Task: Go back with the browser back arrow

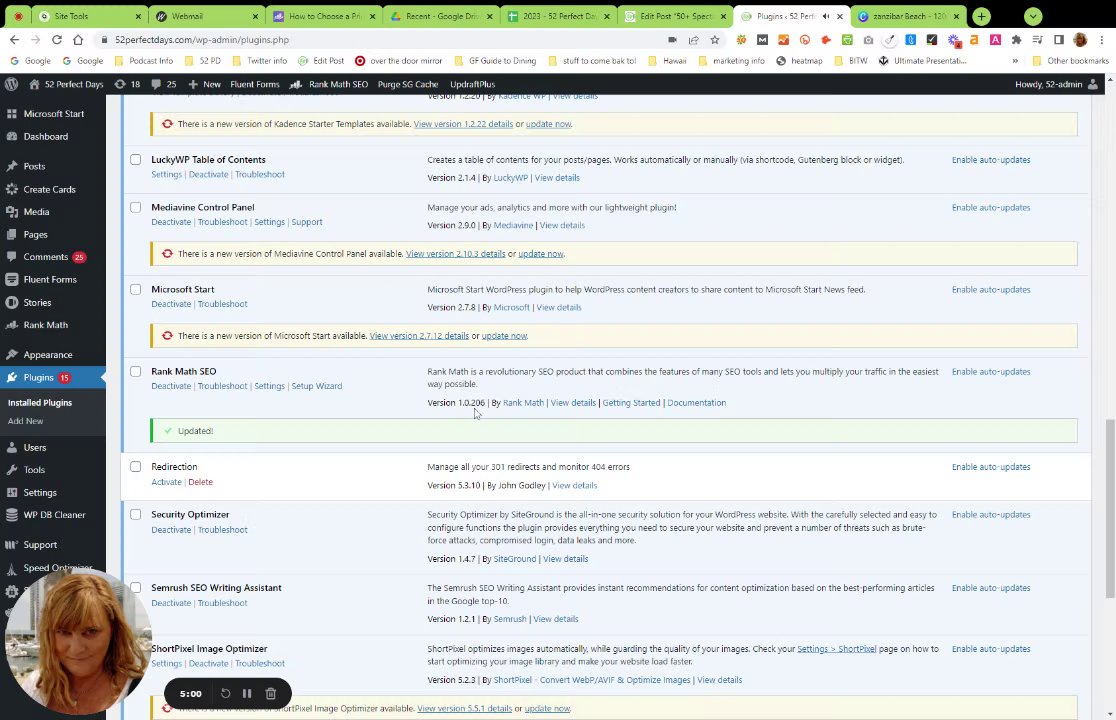Action: coord(14,40)
